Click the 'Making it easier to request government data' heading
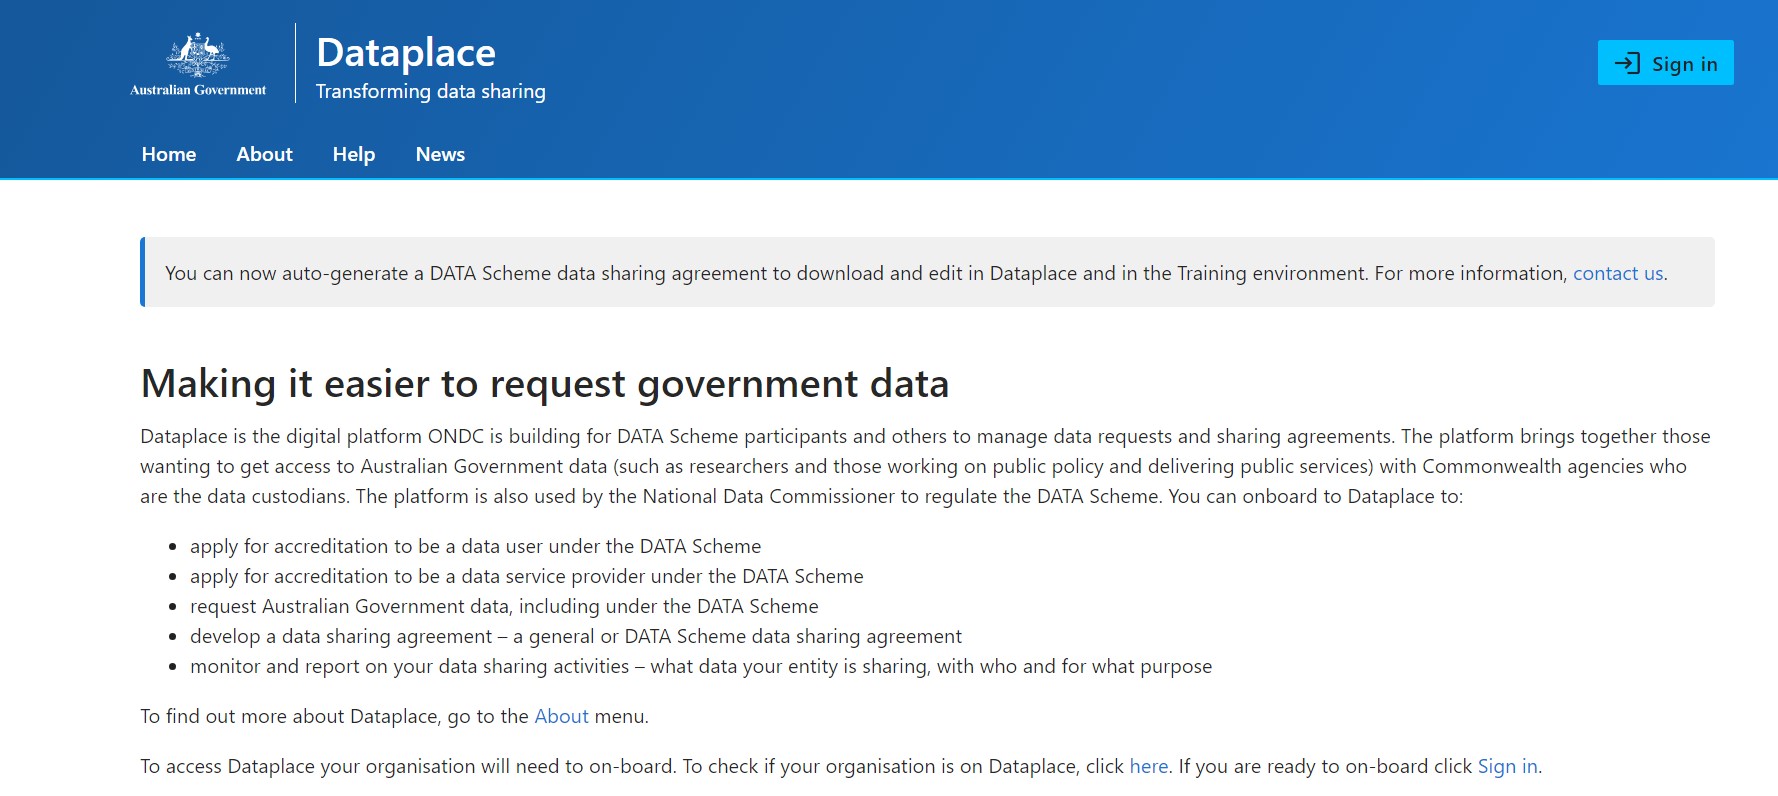The height and width of the screenshot is (796, 1778). point(545,384)
